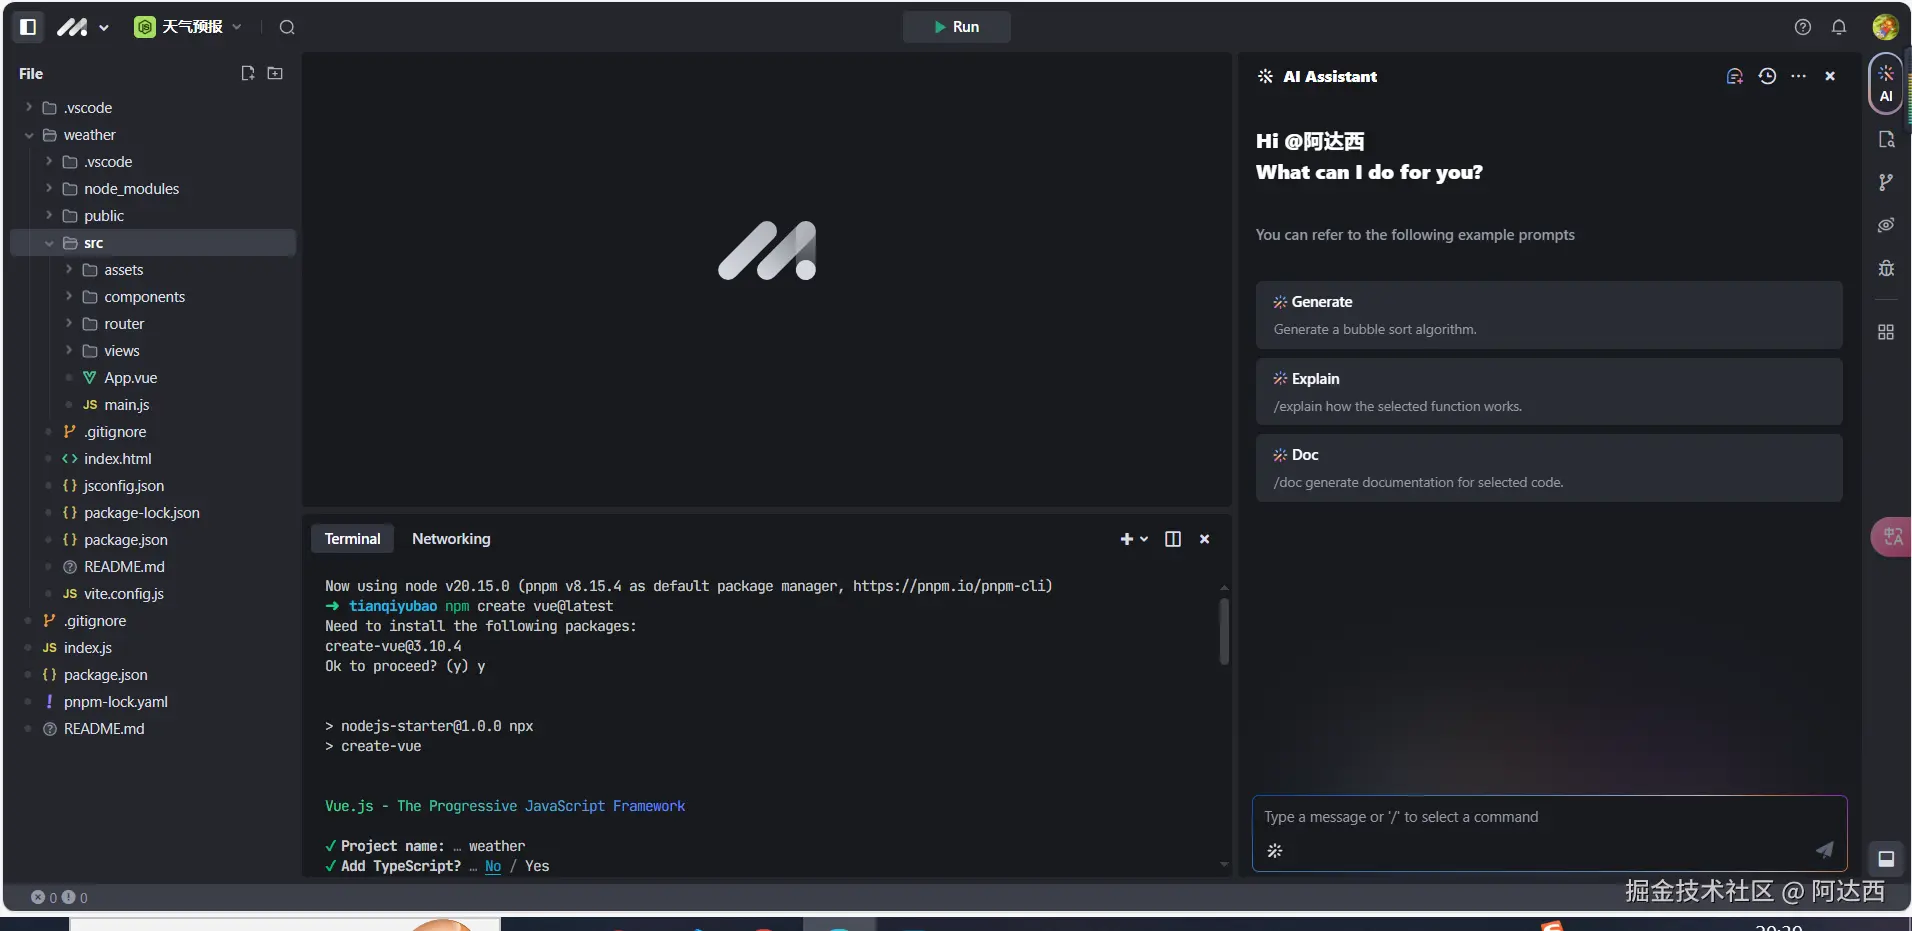Send the AI message
The image size is (1912, 931).
click(x=1825, y=850)
